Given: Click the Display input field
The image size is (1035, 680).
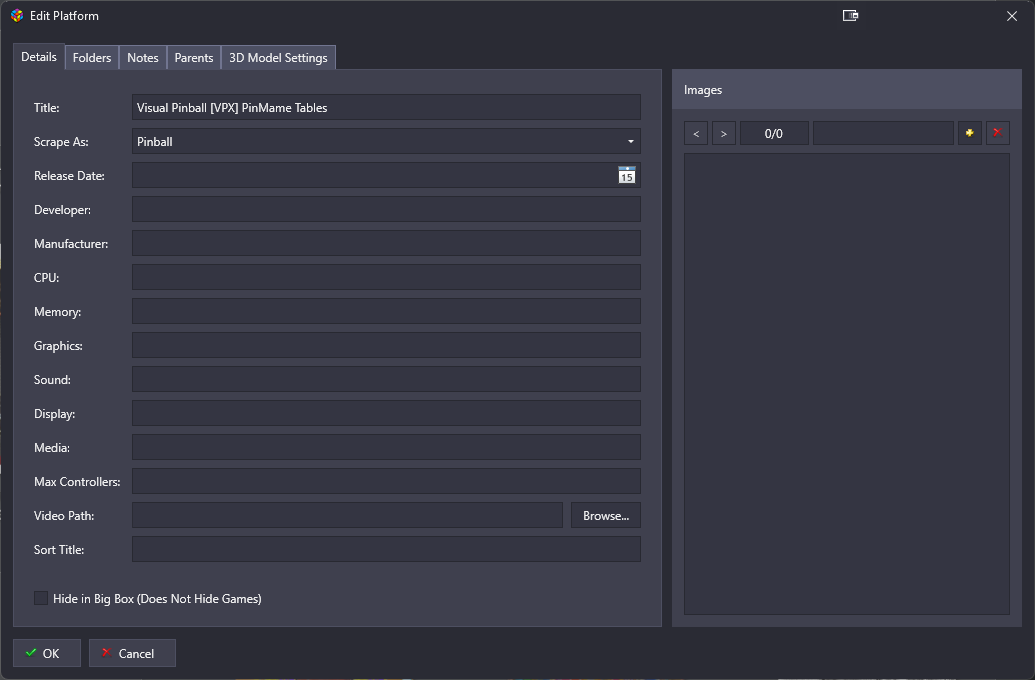Looking at the screenshot, I should coord(386,413).
